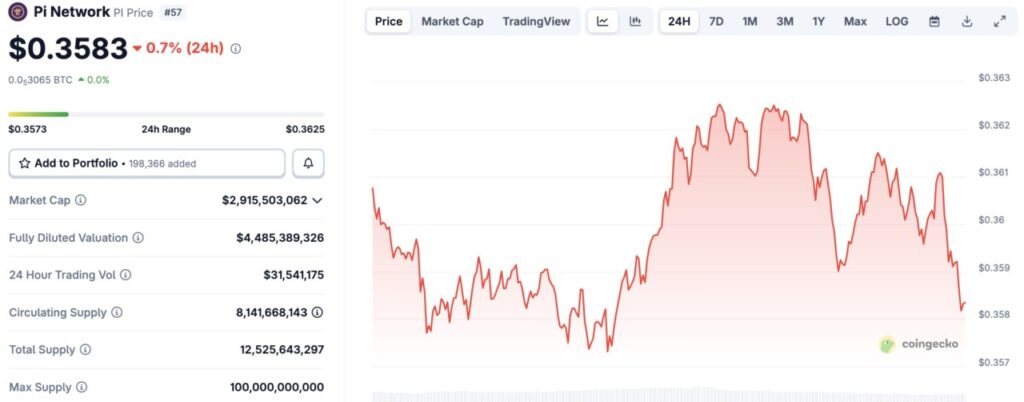Click info icon beside Fully Diluted Valuation

tap(138, 238)
